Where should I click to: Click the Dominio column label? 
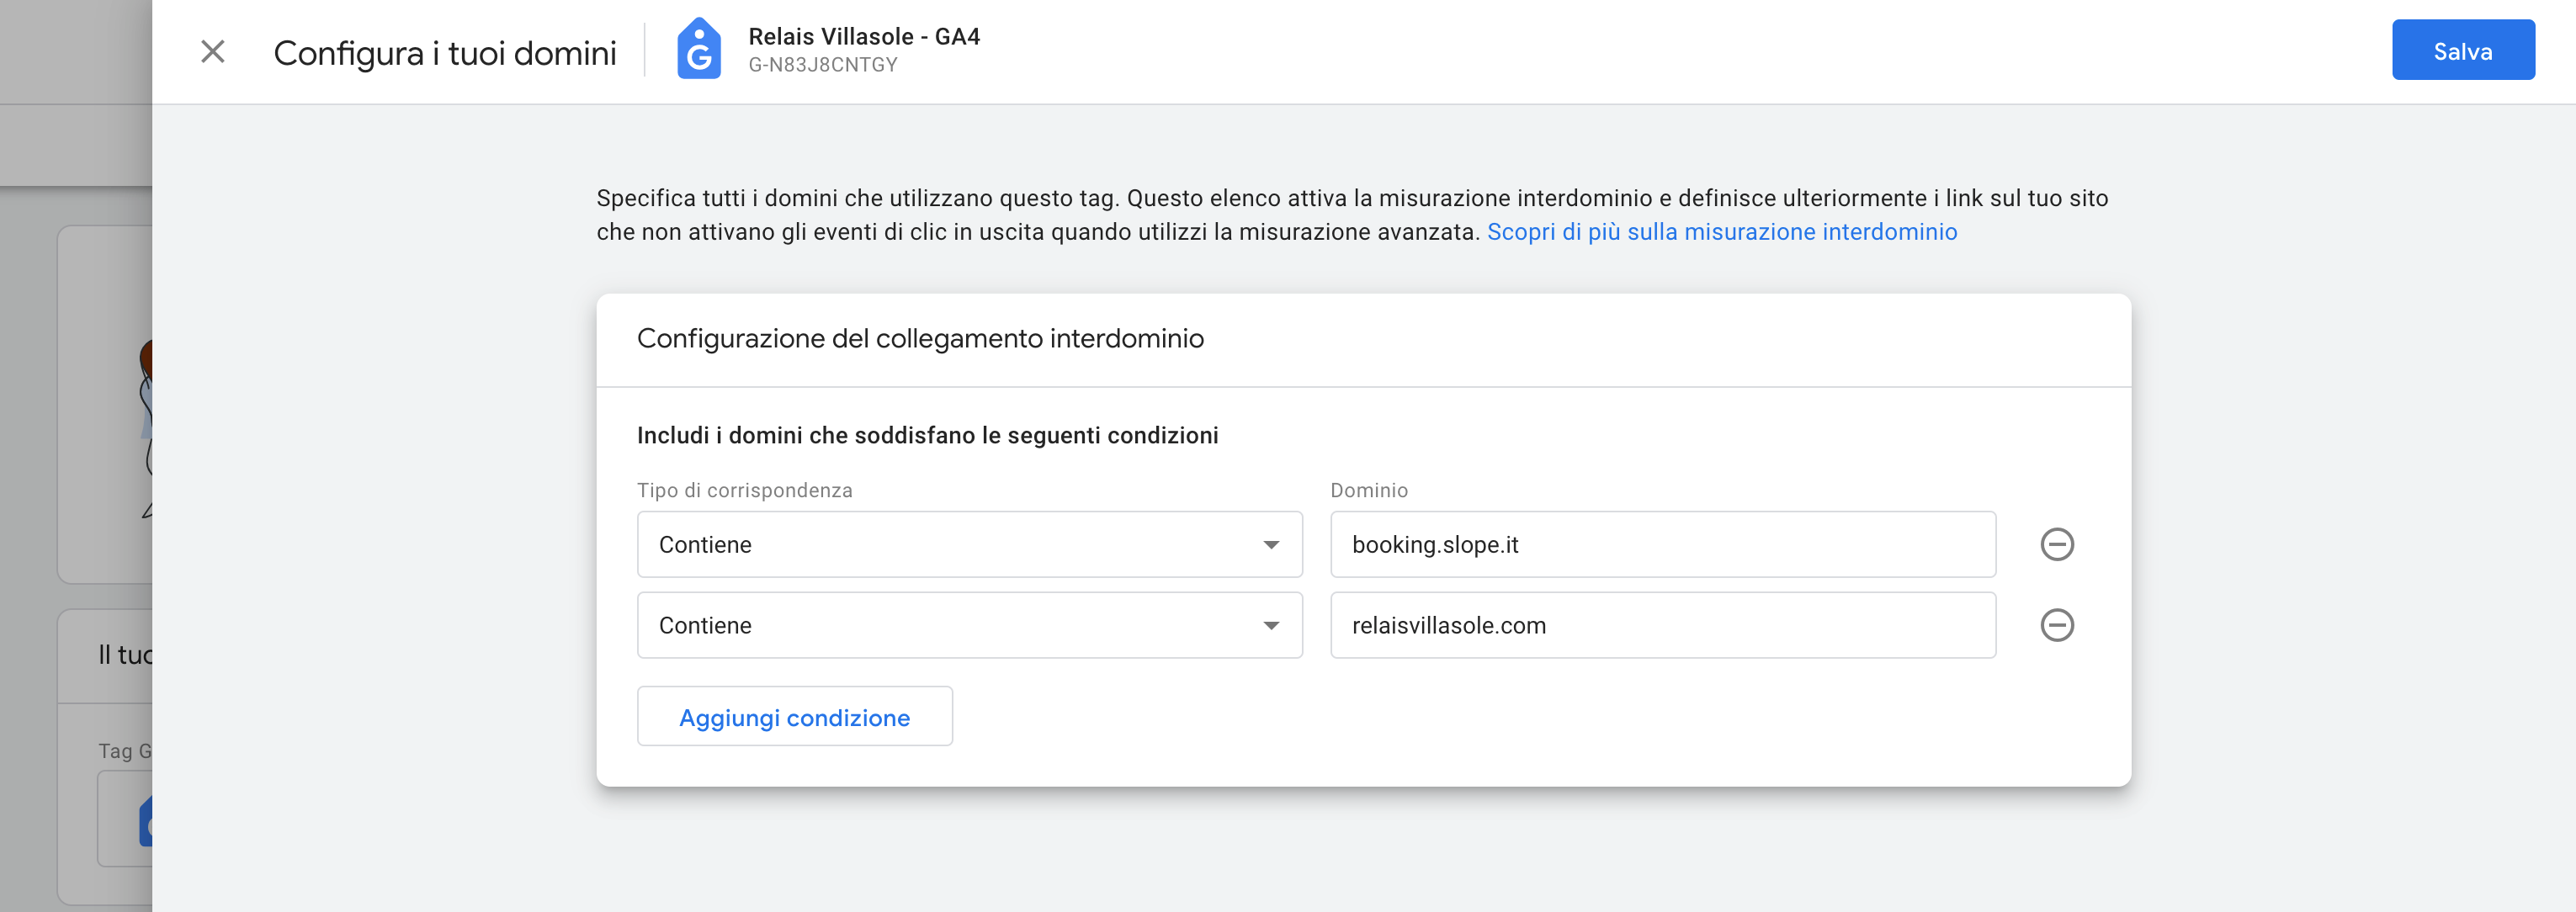click(1368, 490)
